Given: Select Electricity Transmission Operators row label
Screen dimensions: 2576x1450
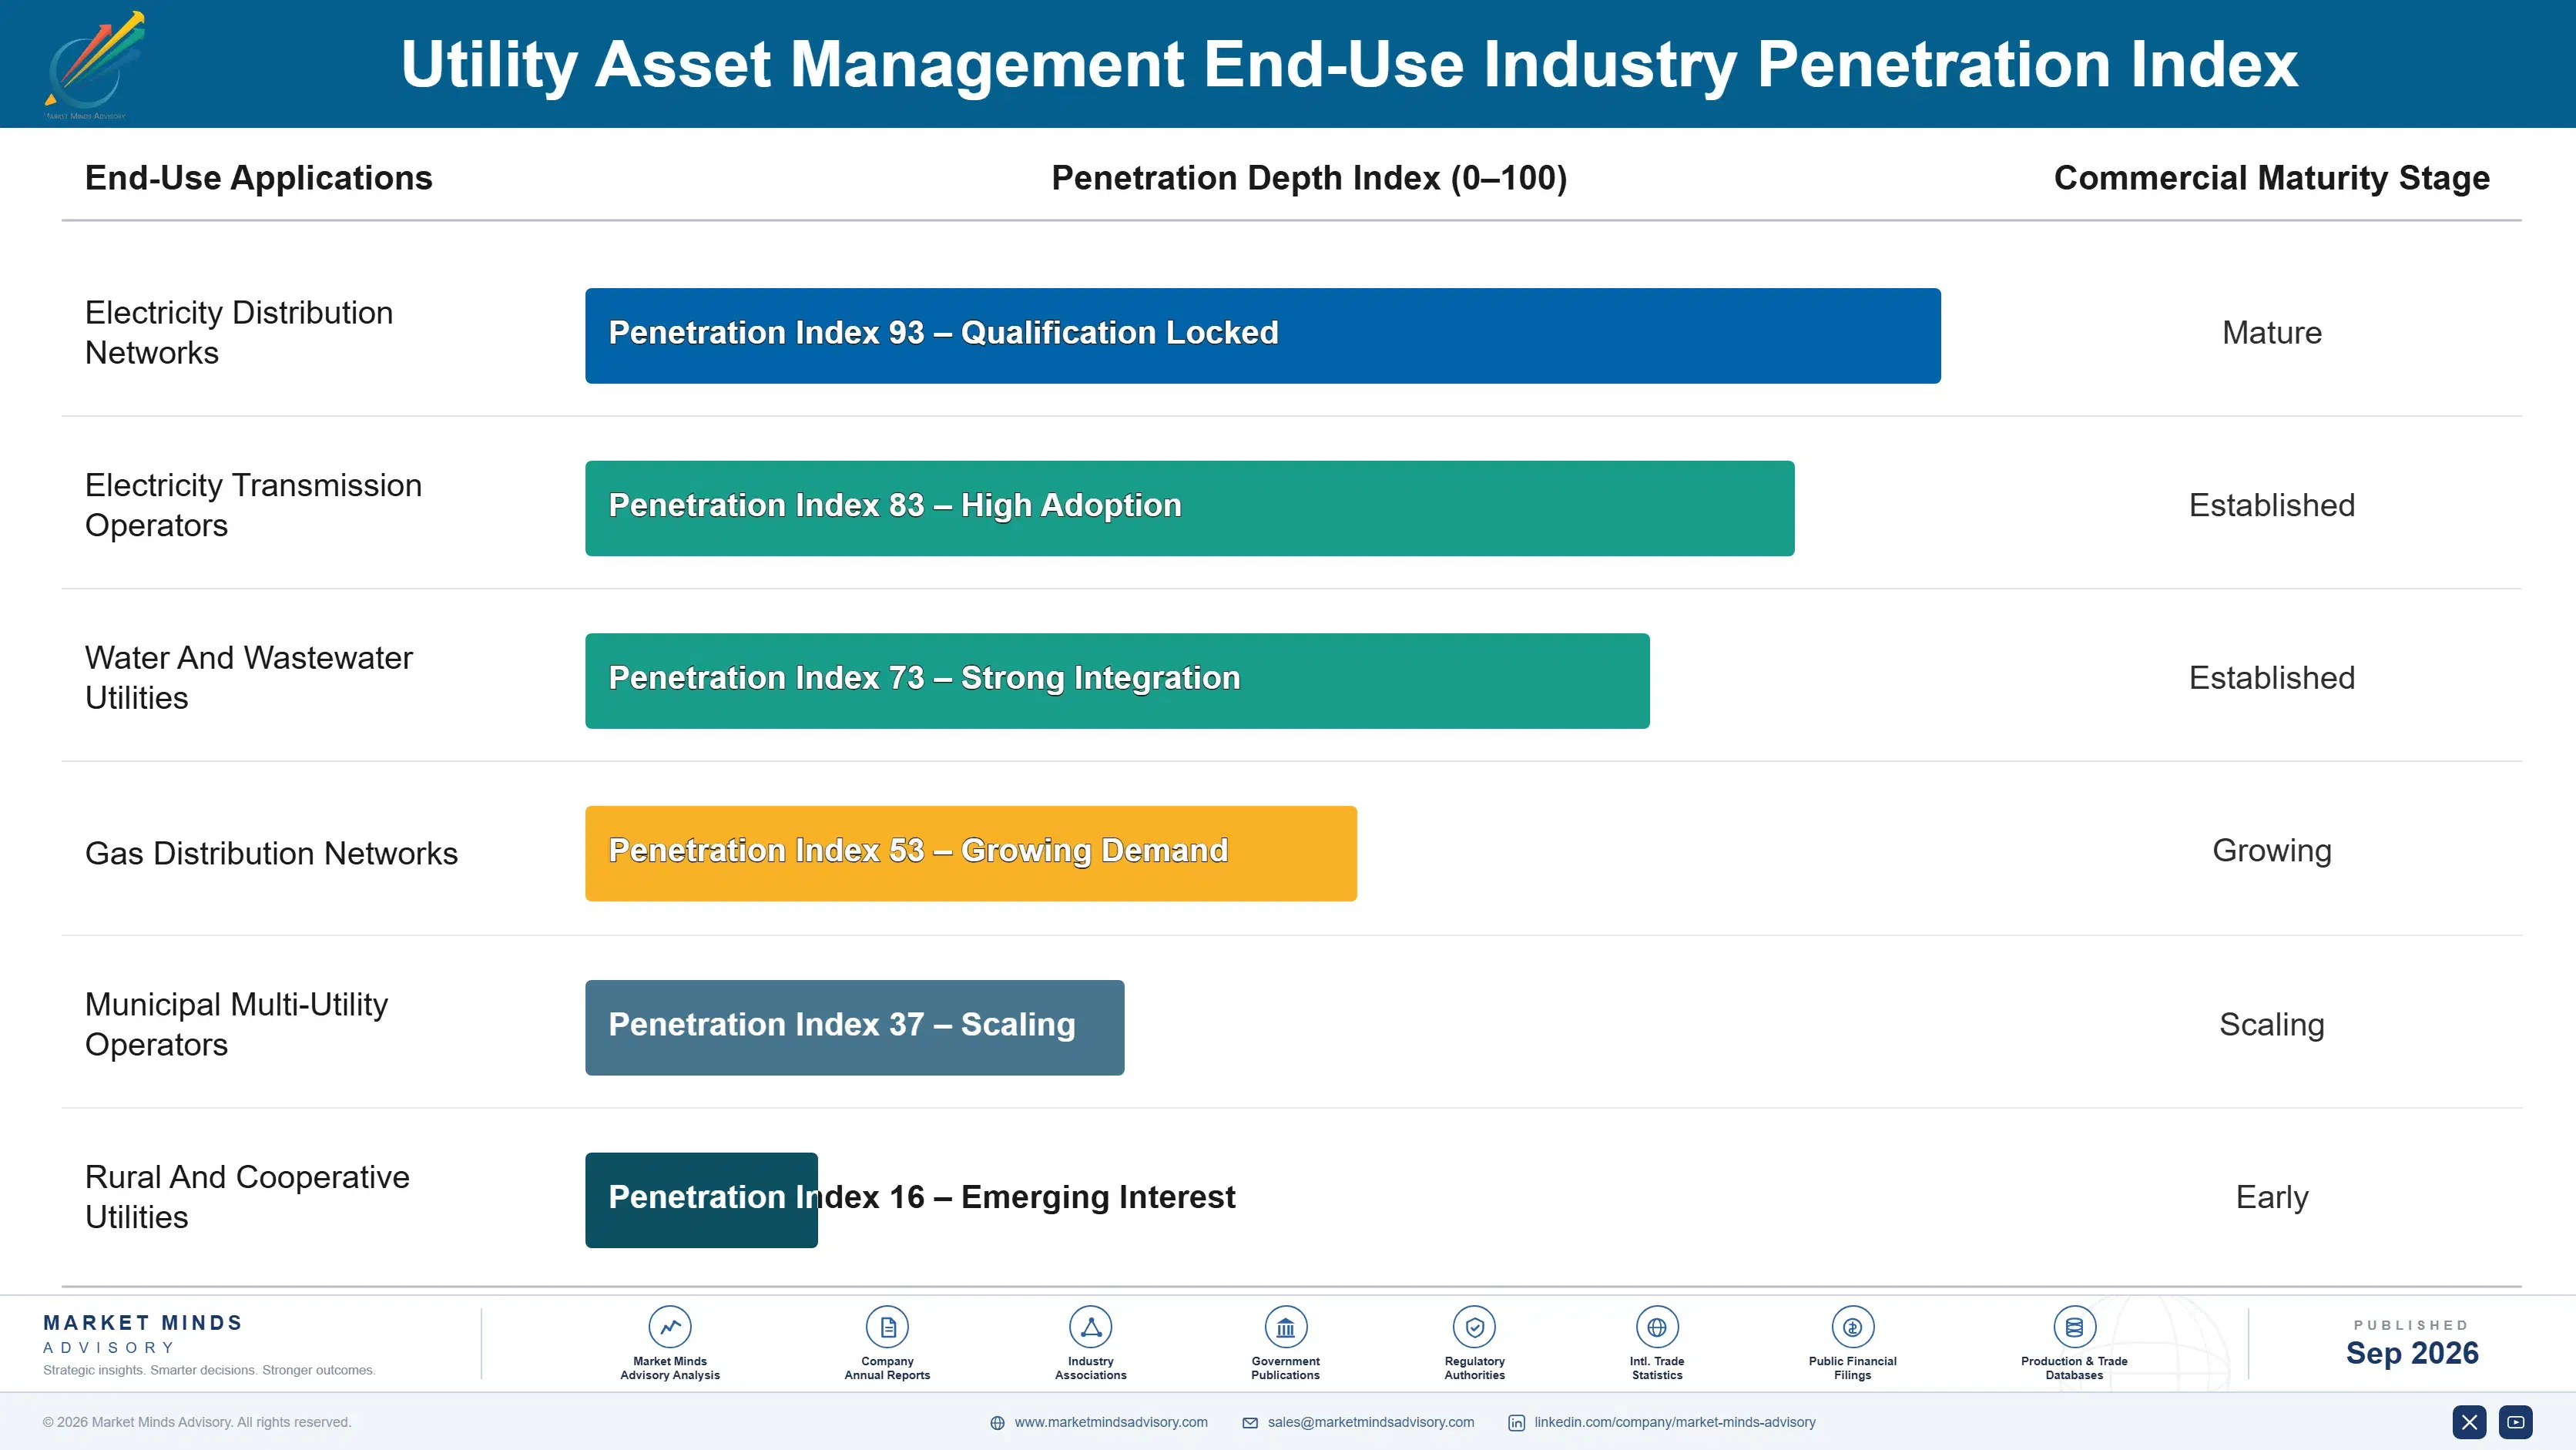Looking at the screenshot, I should [x=253, y=505].
